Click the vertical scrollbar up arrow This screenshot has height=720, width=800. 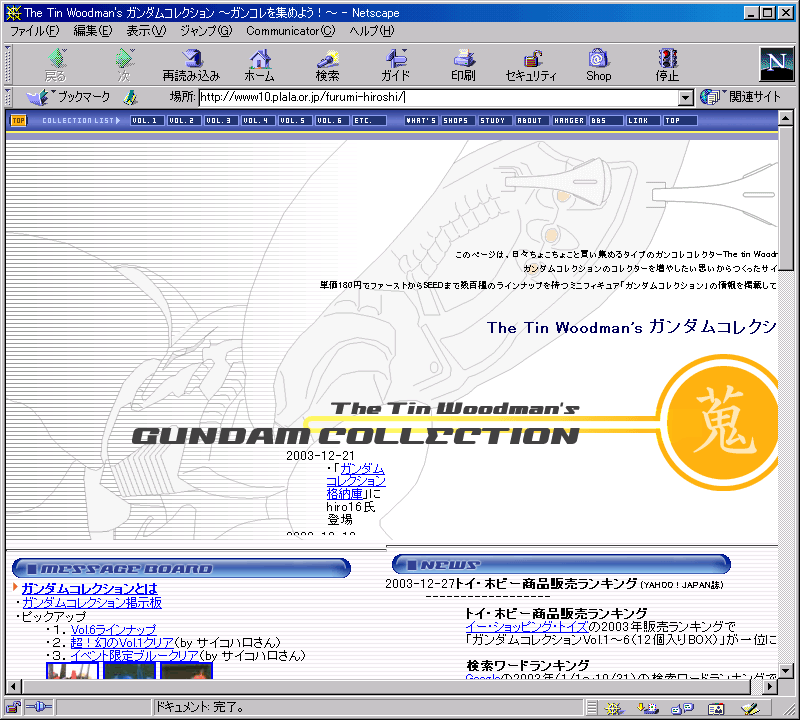786,118
